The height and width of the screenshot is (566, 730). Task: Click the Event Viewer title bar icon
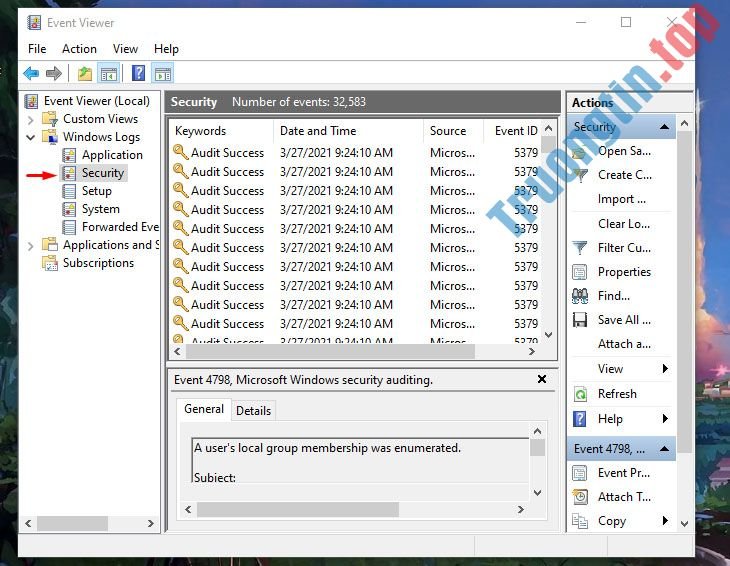click(34, 22)
